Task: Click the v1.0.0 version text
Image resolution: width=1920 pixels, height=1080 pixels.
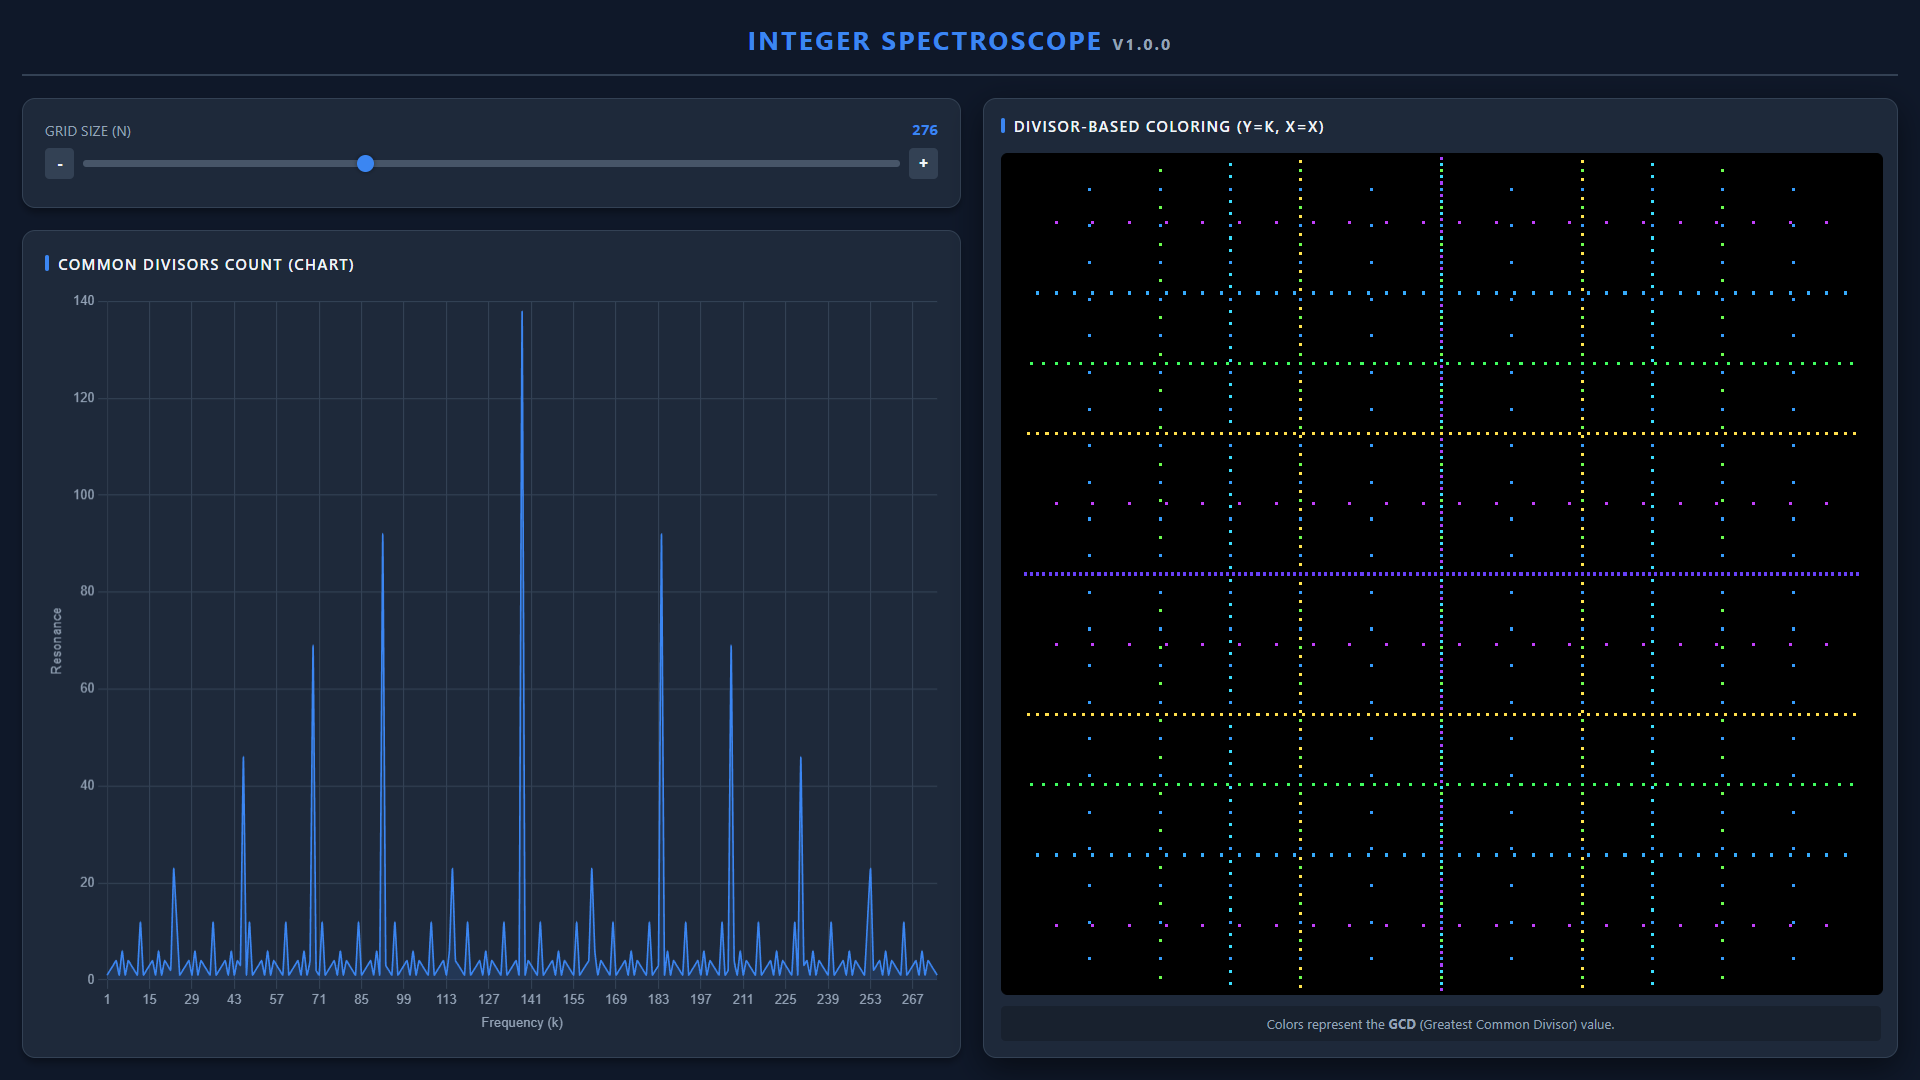Action: tap(1141, 45)
